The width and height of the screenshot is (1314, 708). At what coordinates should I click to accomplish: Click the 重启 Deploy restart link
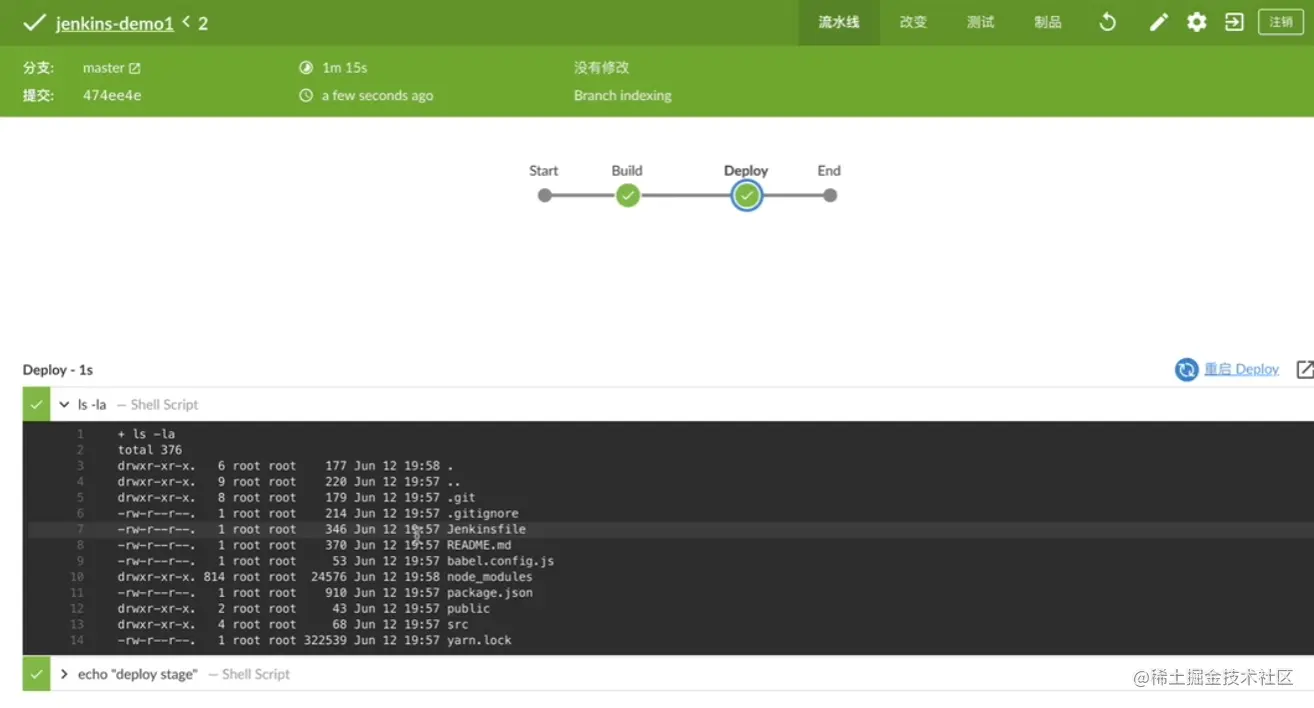click(x=1241, y=369)
